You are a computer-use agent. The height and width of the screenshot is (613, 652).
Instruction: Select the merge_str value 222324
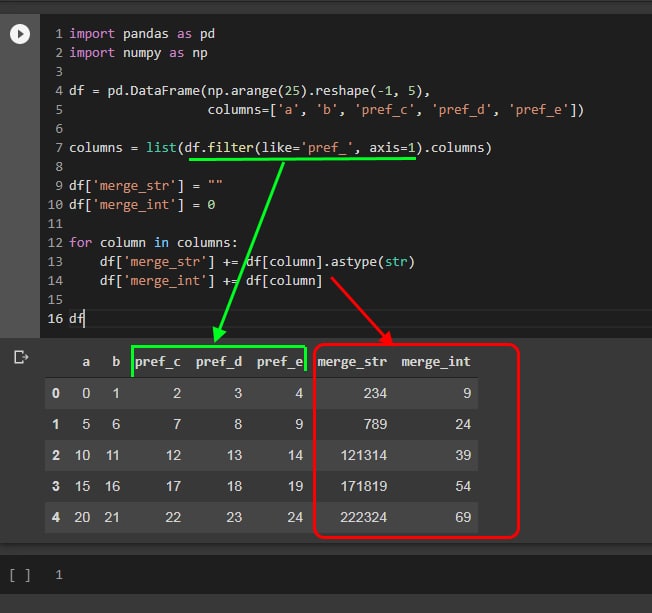(364, 517)
